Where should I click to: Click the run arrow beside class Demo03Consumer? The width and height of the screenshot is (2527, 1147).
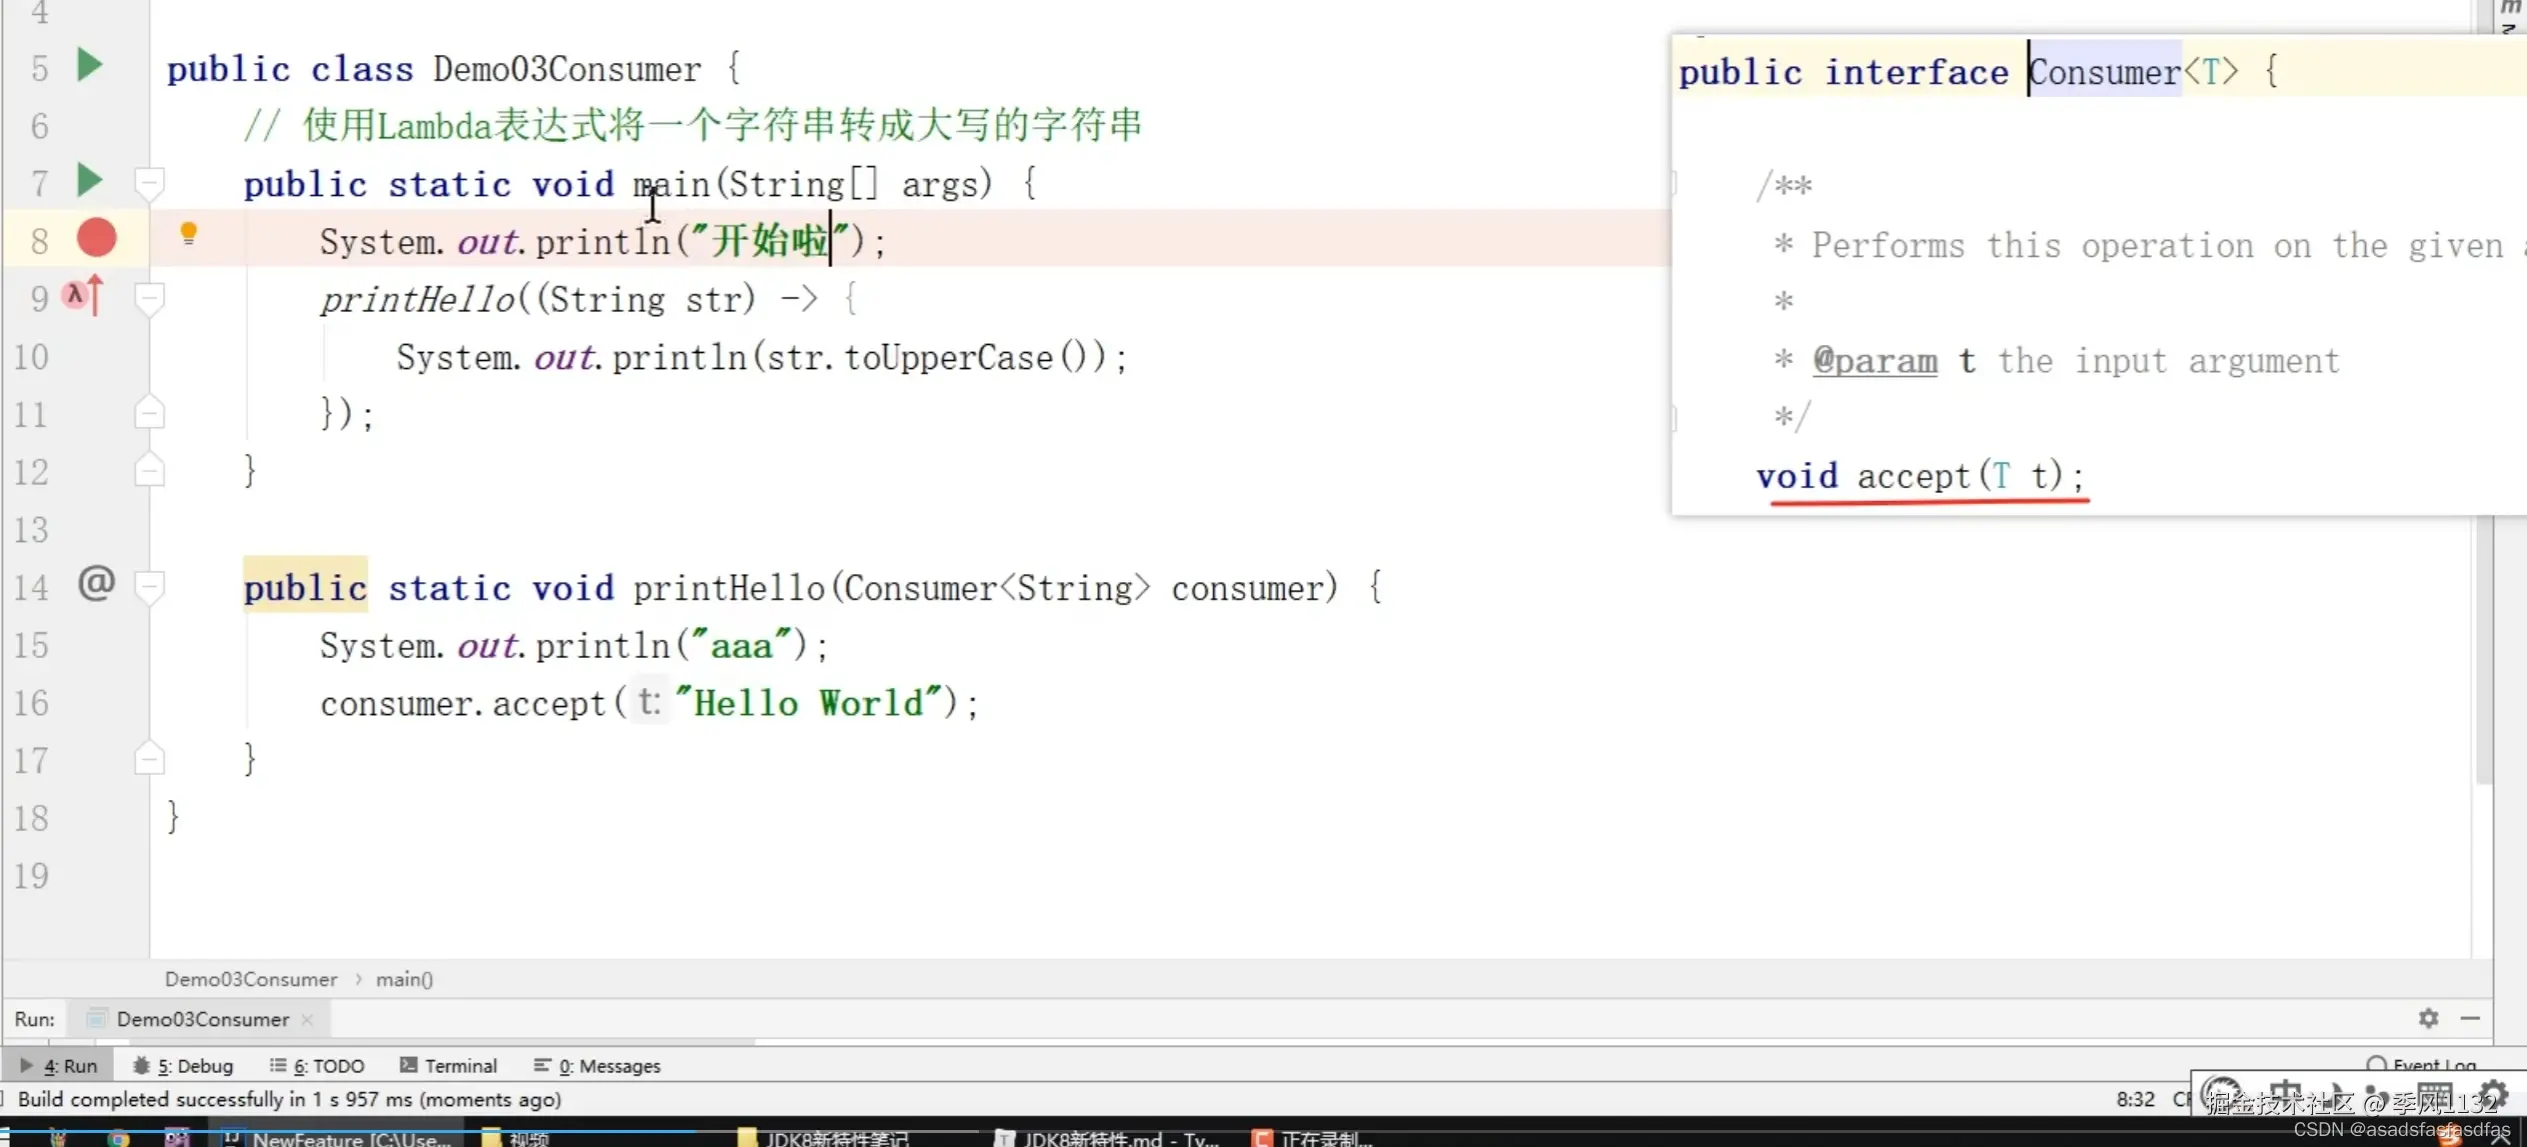89,66
